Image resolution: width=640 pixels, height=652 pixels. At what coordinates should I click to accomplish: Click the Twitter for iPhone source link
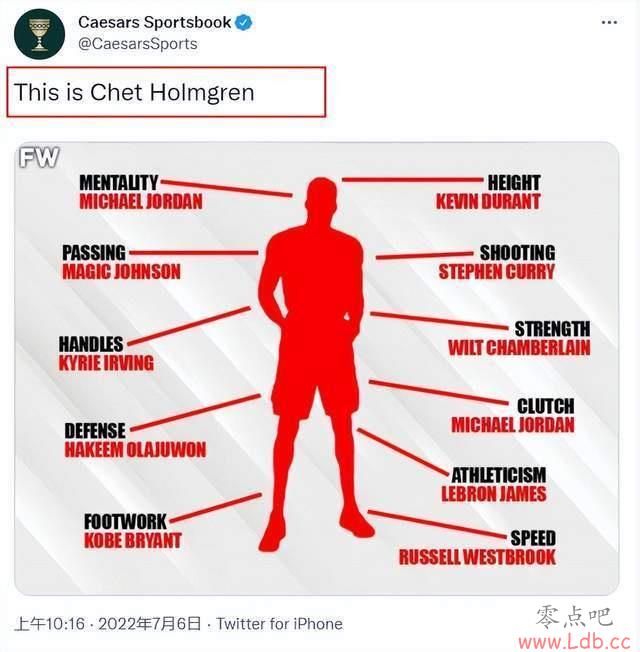click(279, 624)
